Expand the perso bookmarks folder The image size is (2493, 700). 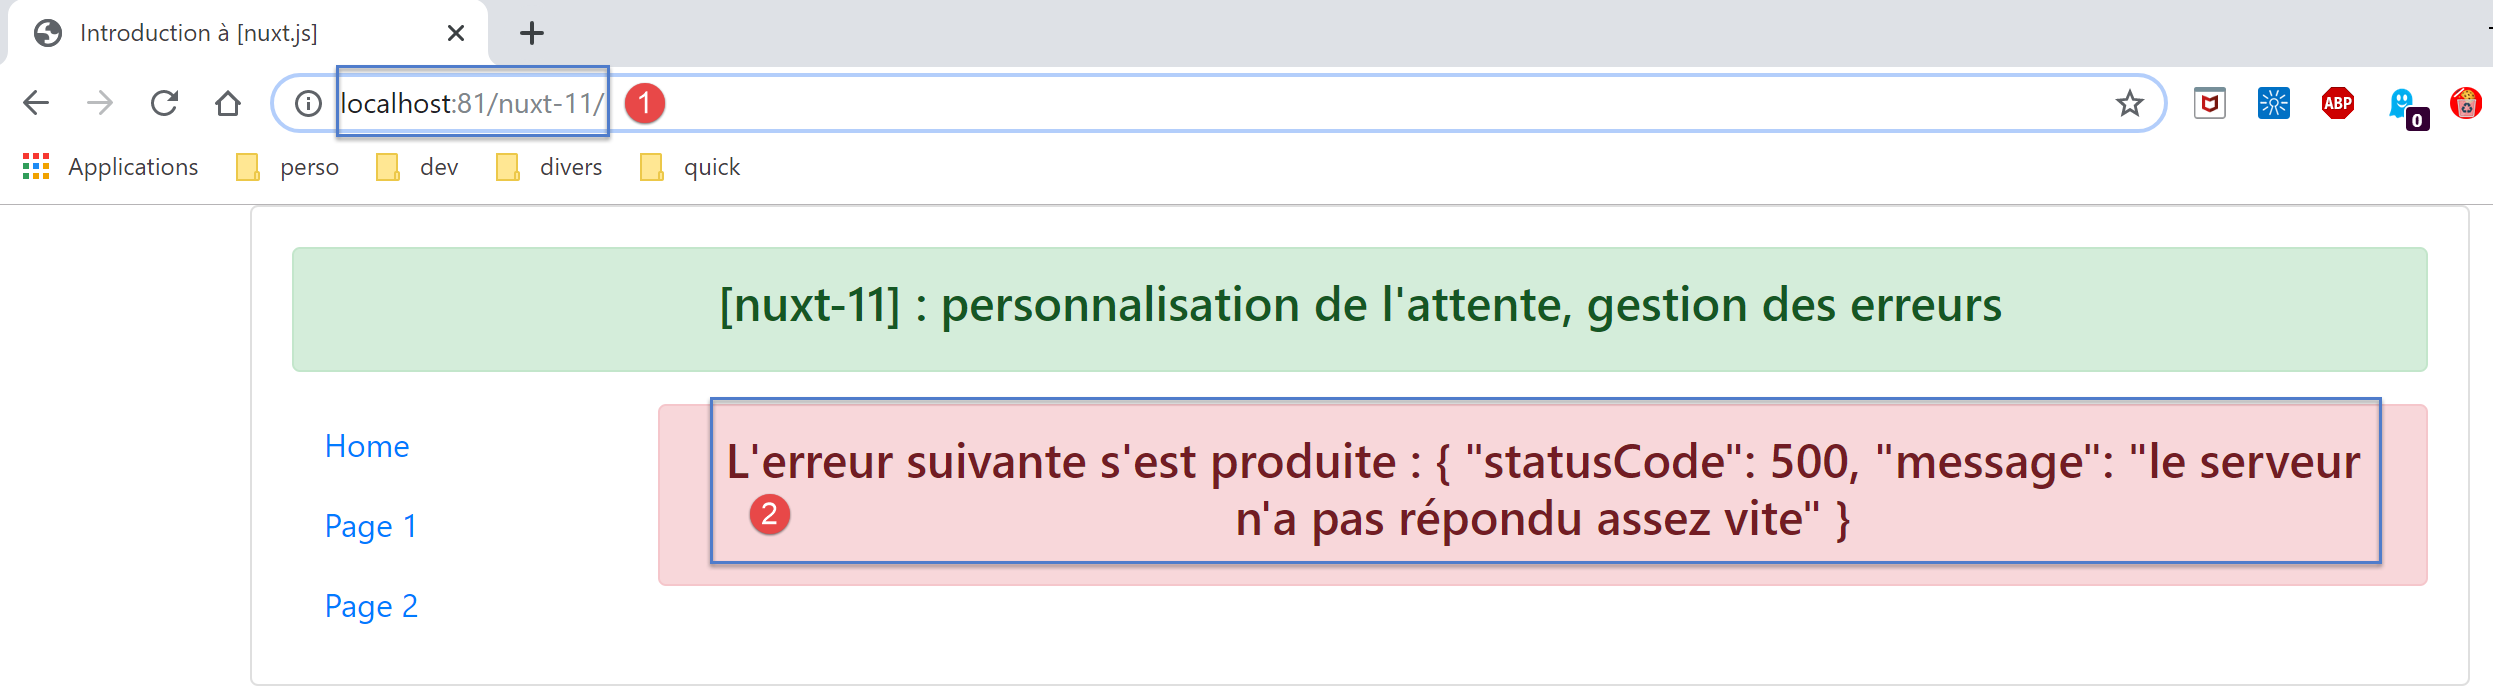click(x=288, y=167)
